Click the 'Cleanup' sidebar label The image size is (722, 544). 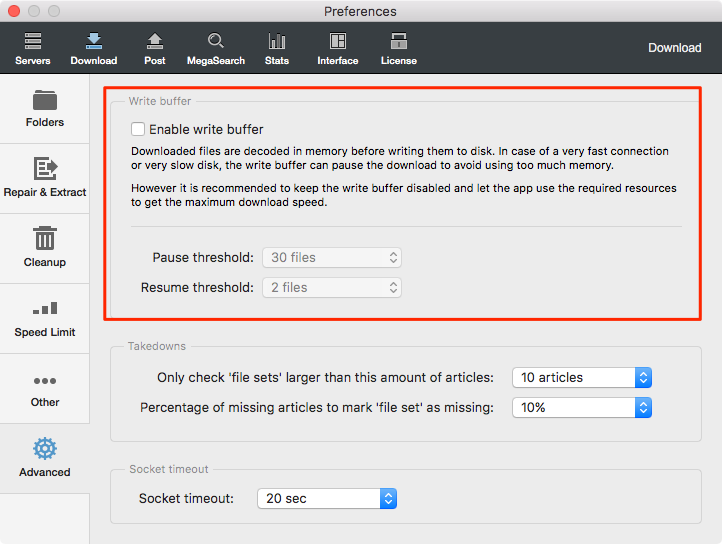(45, 262)
